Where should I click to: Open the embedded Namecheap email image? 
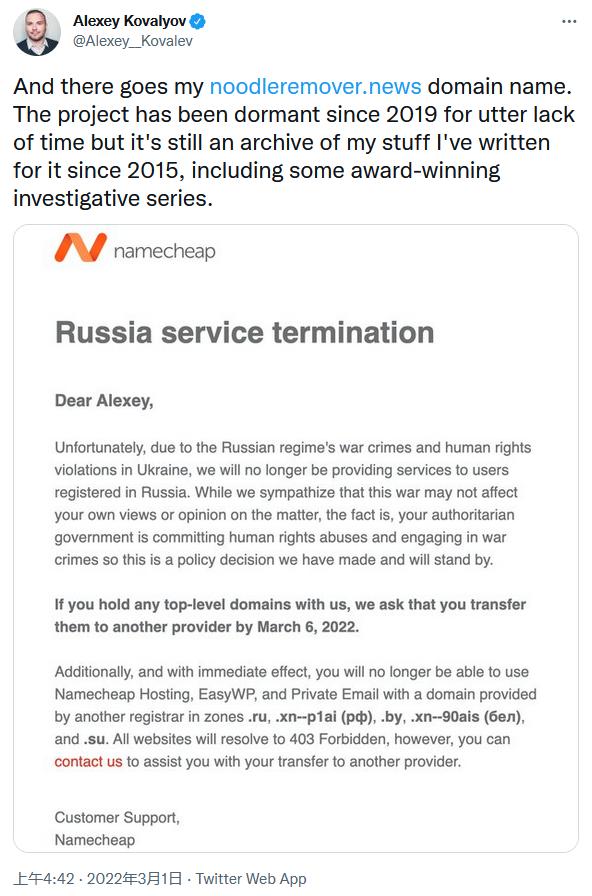[296, 538]
